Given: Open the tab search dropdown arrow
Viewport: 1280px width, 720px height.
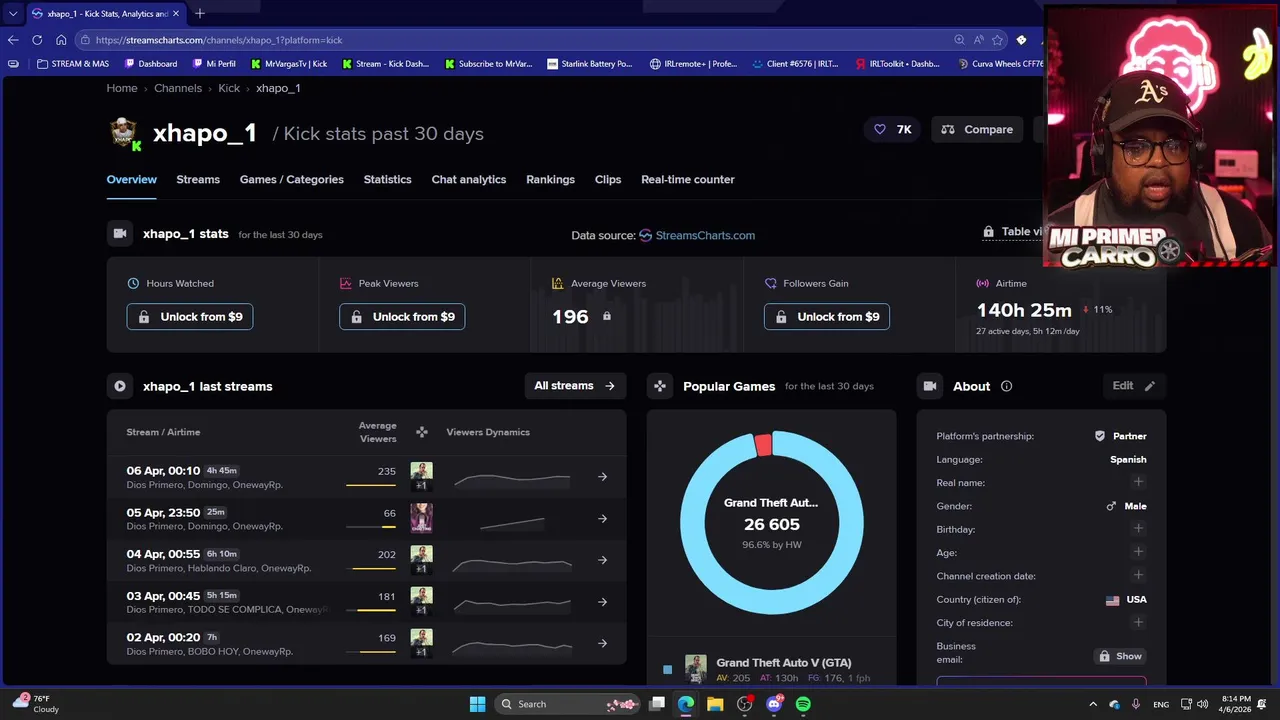Looking at the screenshot, I should pyautogui.click(x=13, y=14).
